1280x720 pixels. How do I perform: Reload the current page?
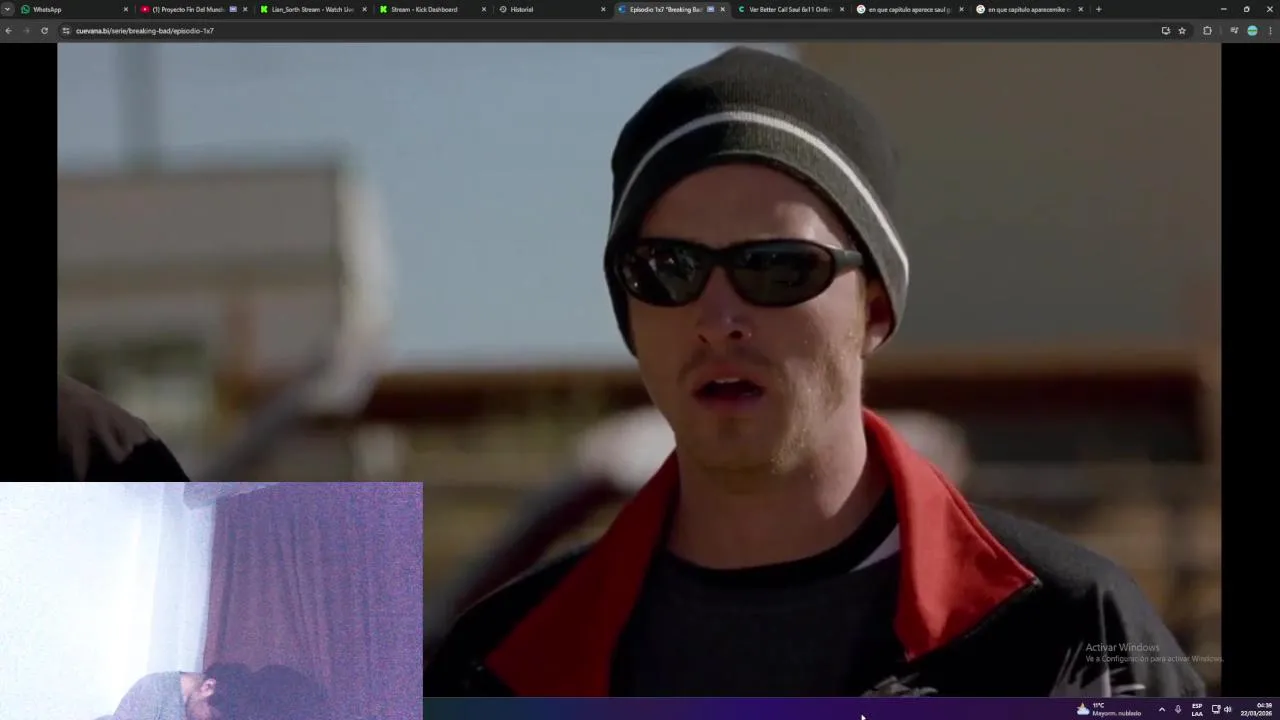point(44,31)
